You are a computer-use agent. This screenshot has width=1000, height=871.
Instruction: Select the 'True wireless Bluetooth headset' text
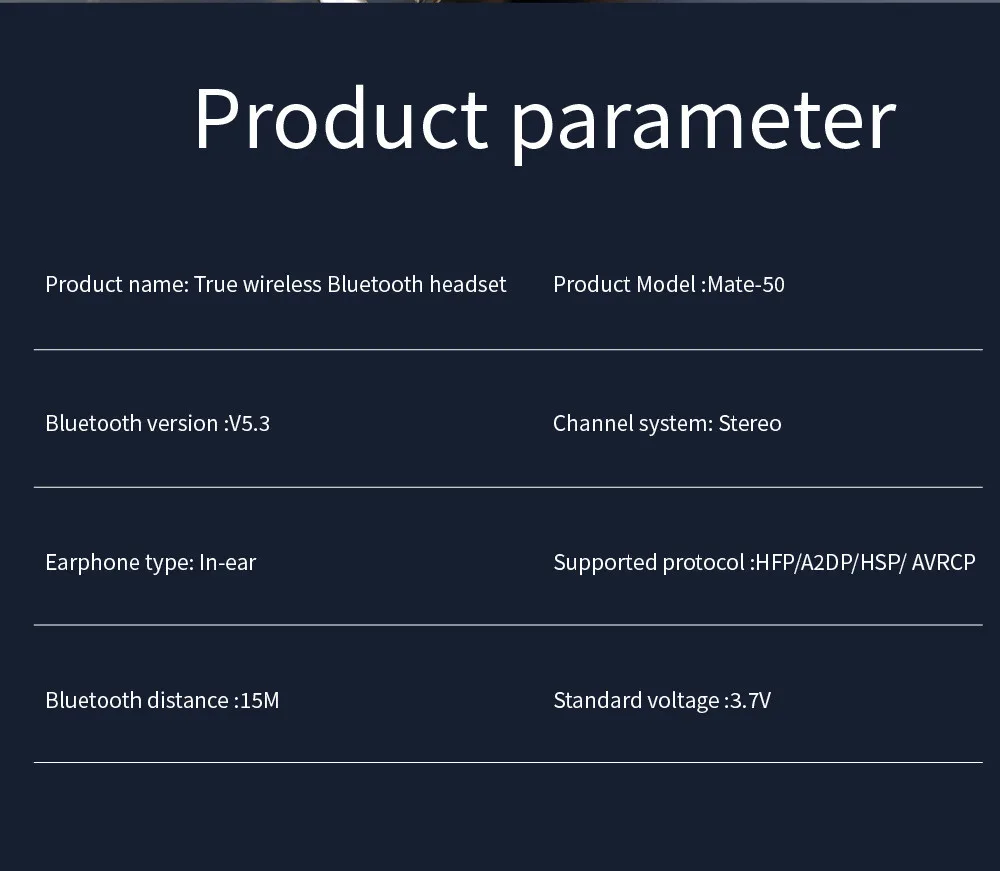pos(350,285)
